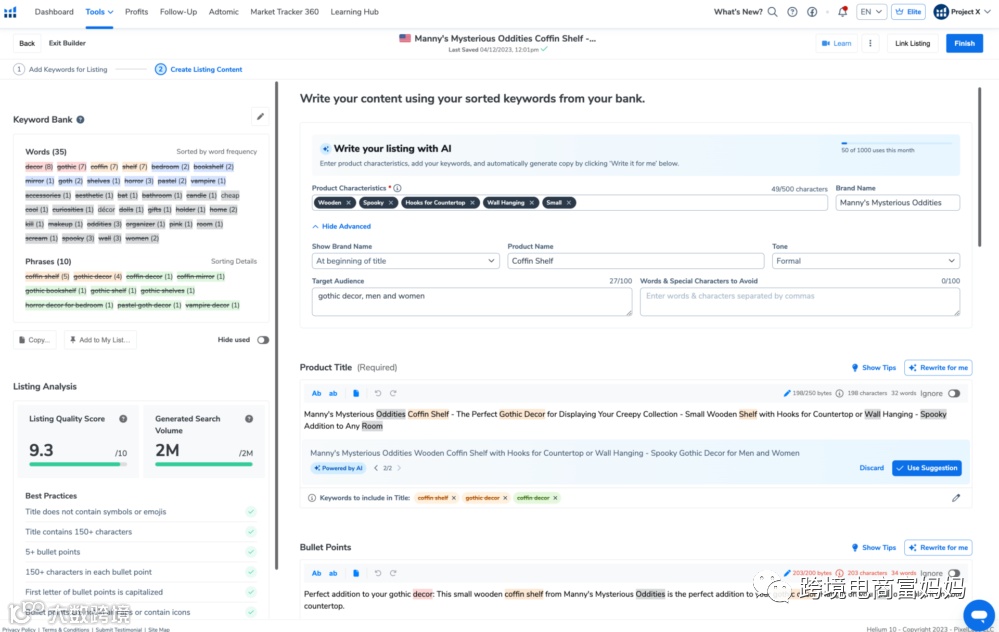Open the chat support bubble
The image size is (999, 632).
979,614
